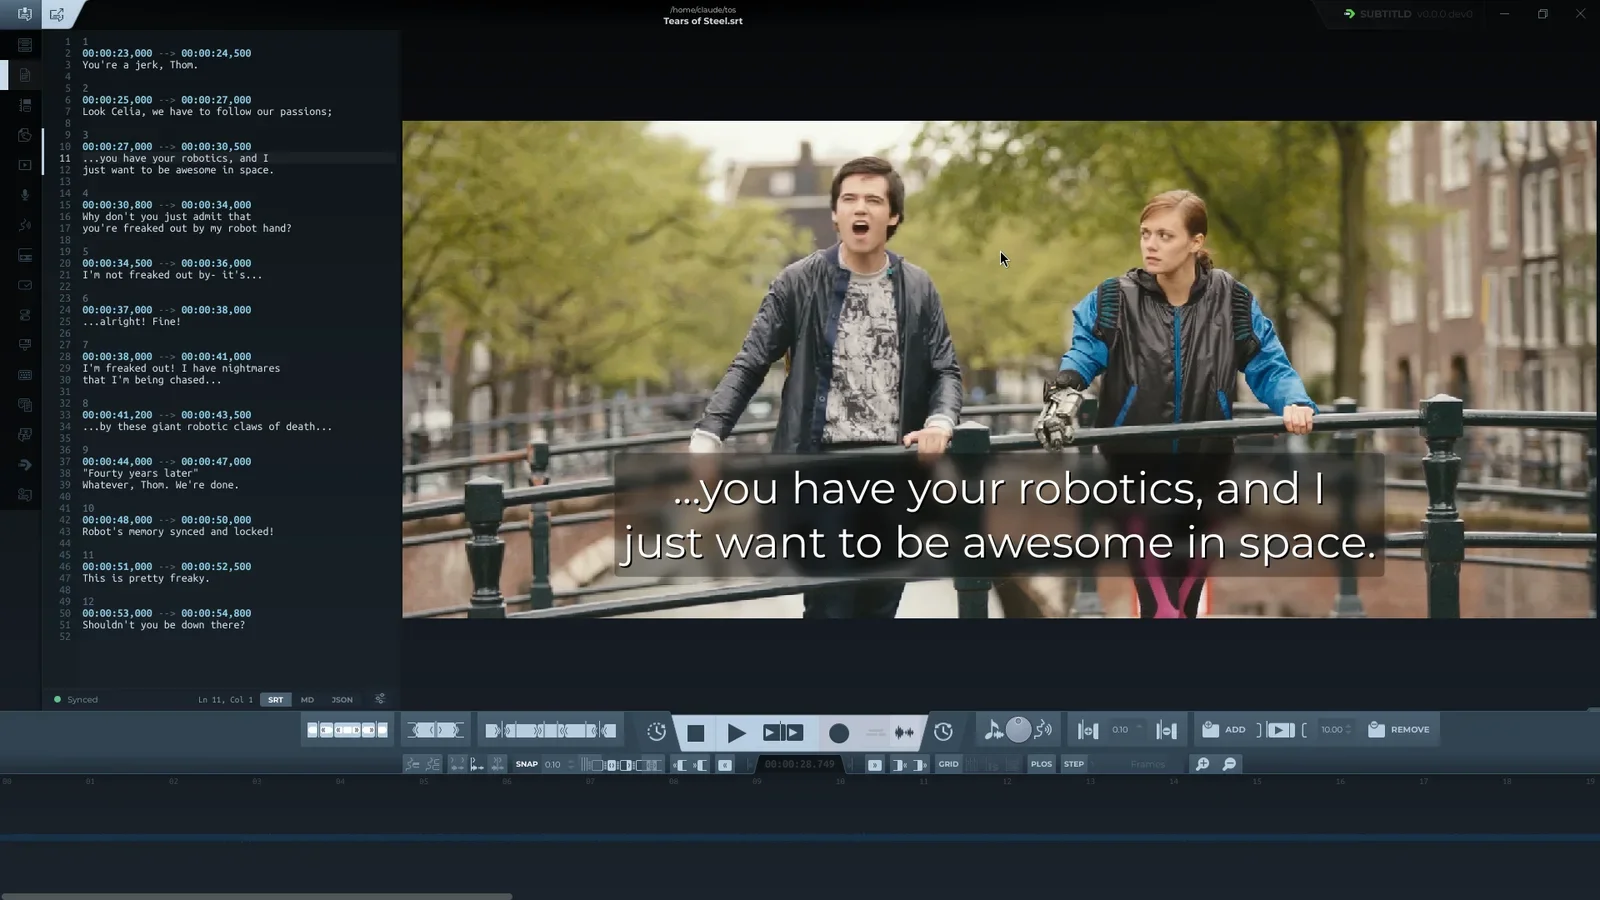Screen dimensions: 1600x900
Task: Click the forward arrow icon in sidebar
Action: pos(25,465)
